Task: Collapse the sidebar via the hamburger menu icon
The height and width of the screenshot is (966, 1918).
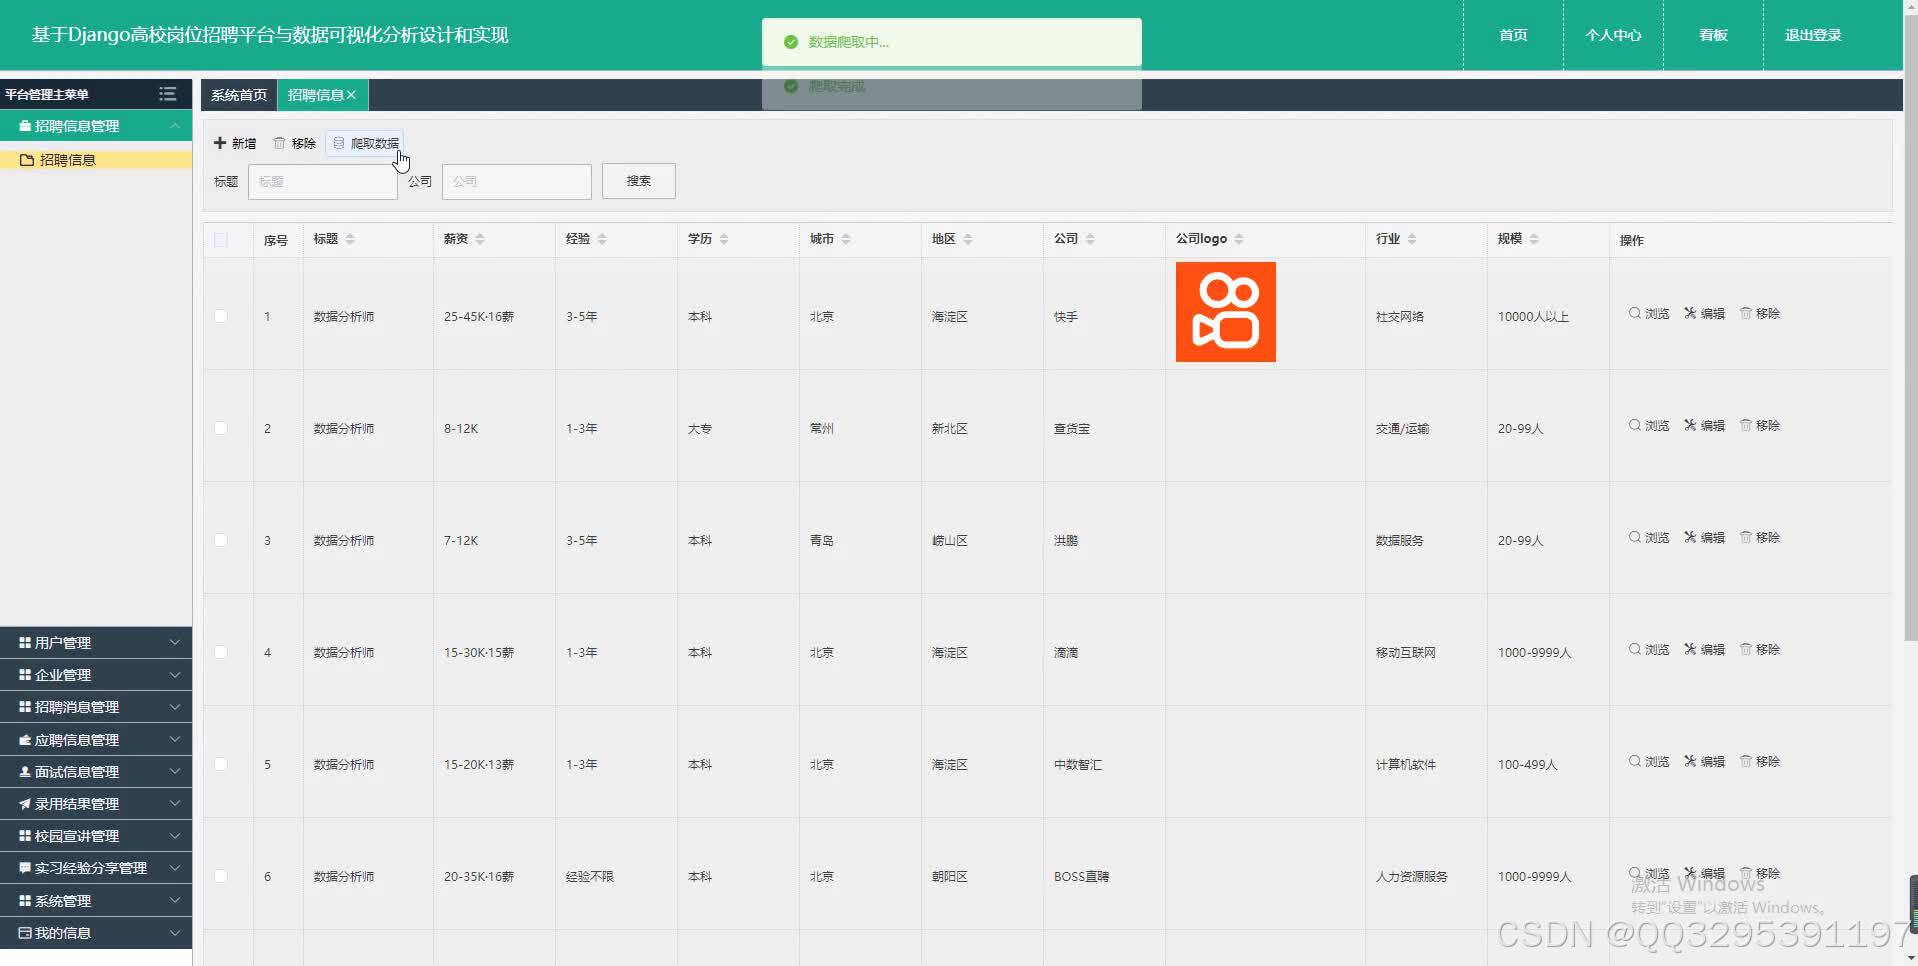Action: [167, 94]
